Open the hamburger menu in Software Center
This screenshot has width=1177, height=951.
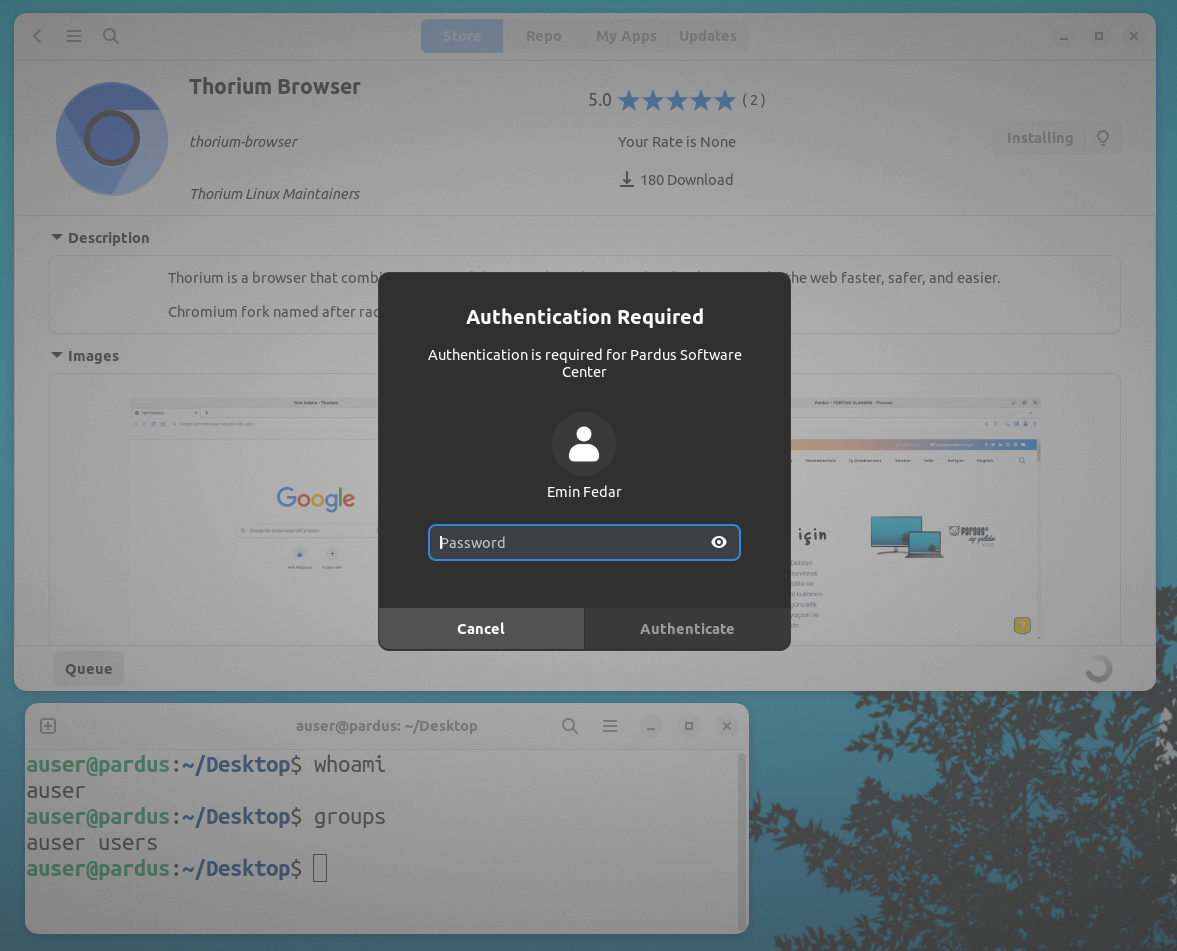(73, 35)
